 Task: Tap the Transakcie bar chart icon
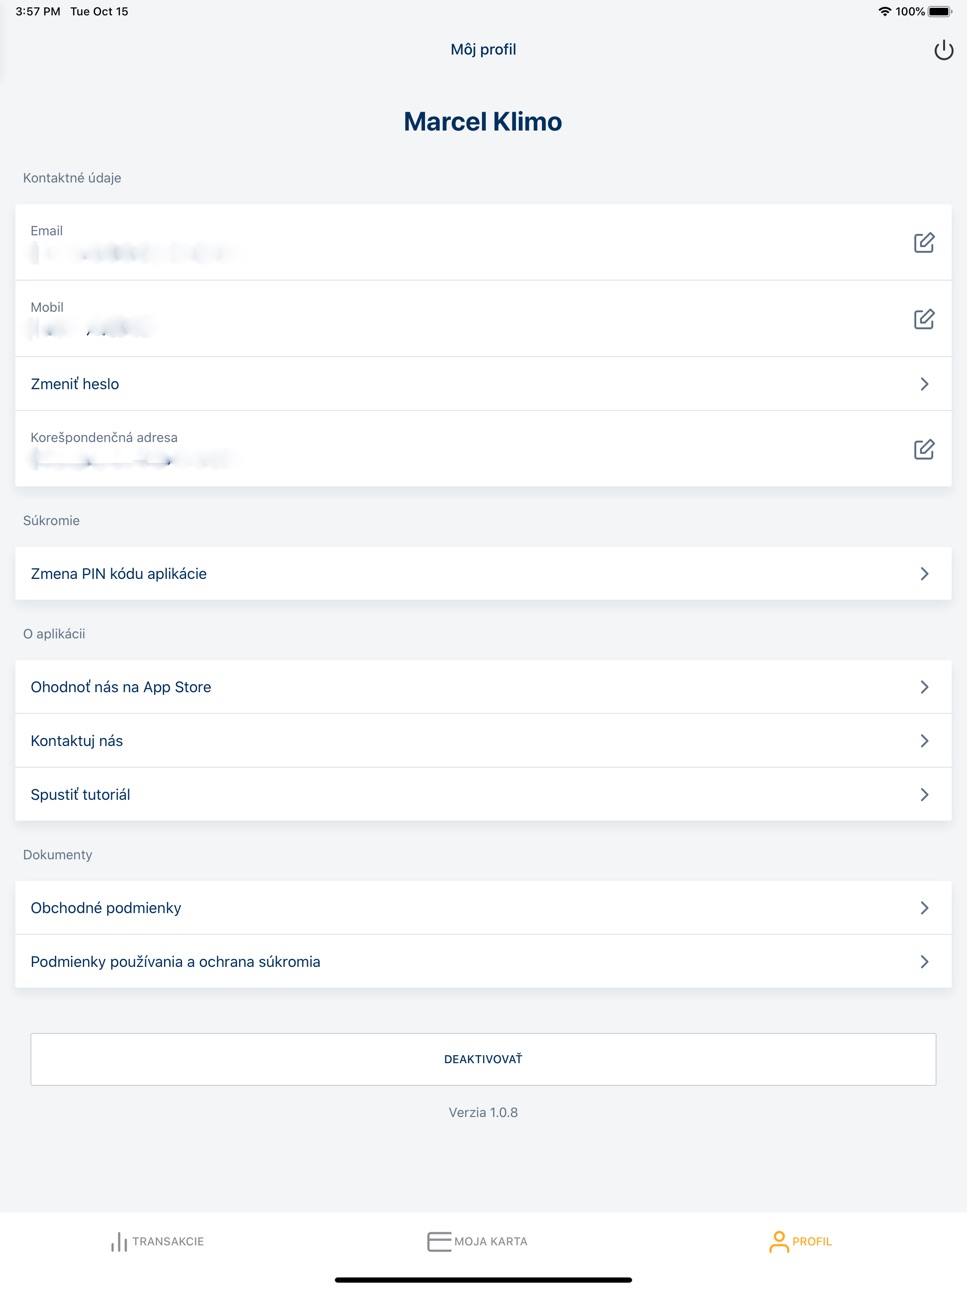coord(119,1241)
